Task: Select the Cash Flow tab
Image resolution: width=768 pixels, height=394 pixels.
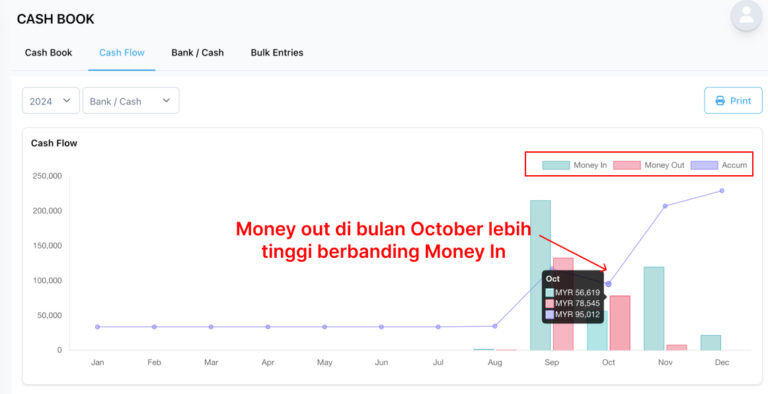Action: [x=121, y=52]
